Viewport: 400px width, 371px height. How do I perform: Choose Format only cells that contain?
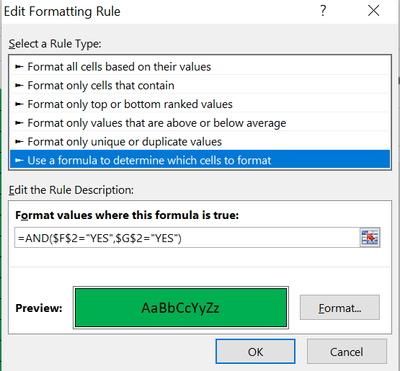click(x=200, y=85)
